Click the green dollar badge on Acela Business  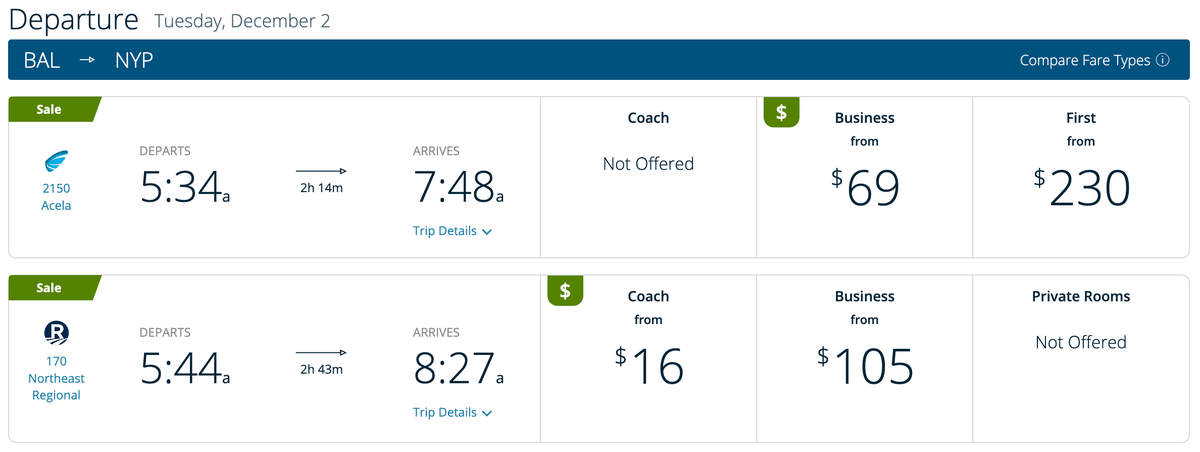[x=781, y=113]
